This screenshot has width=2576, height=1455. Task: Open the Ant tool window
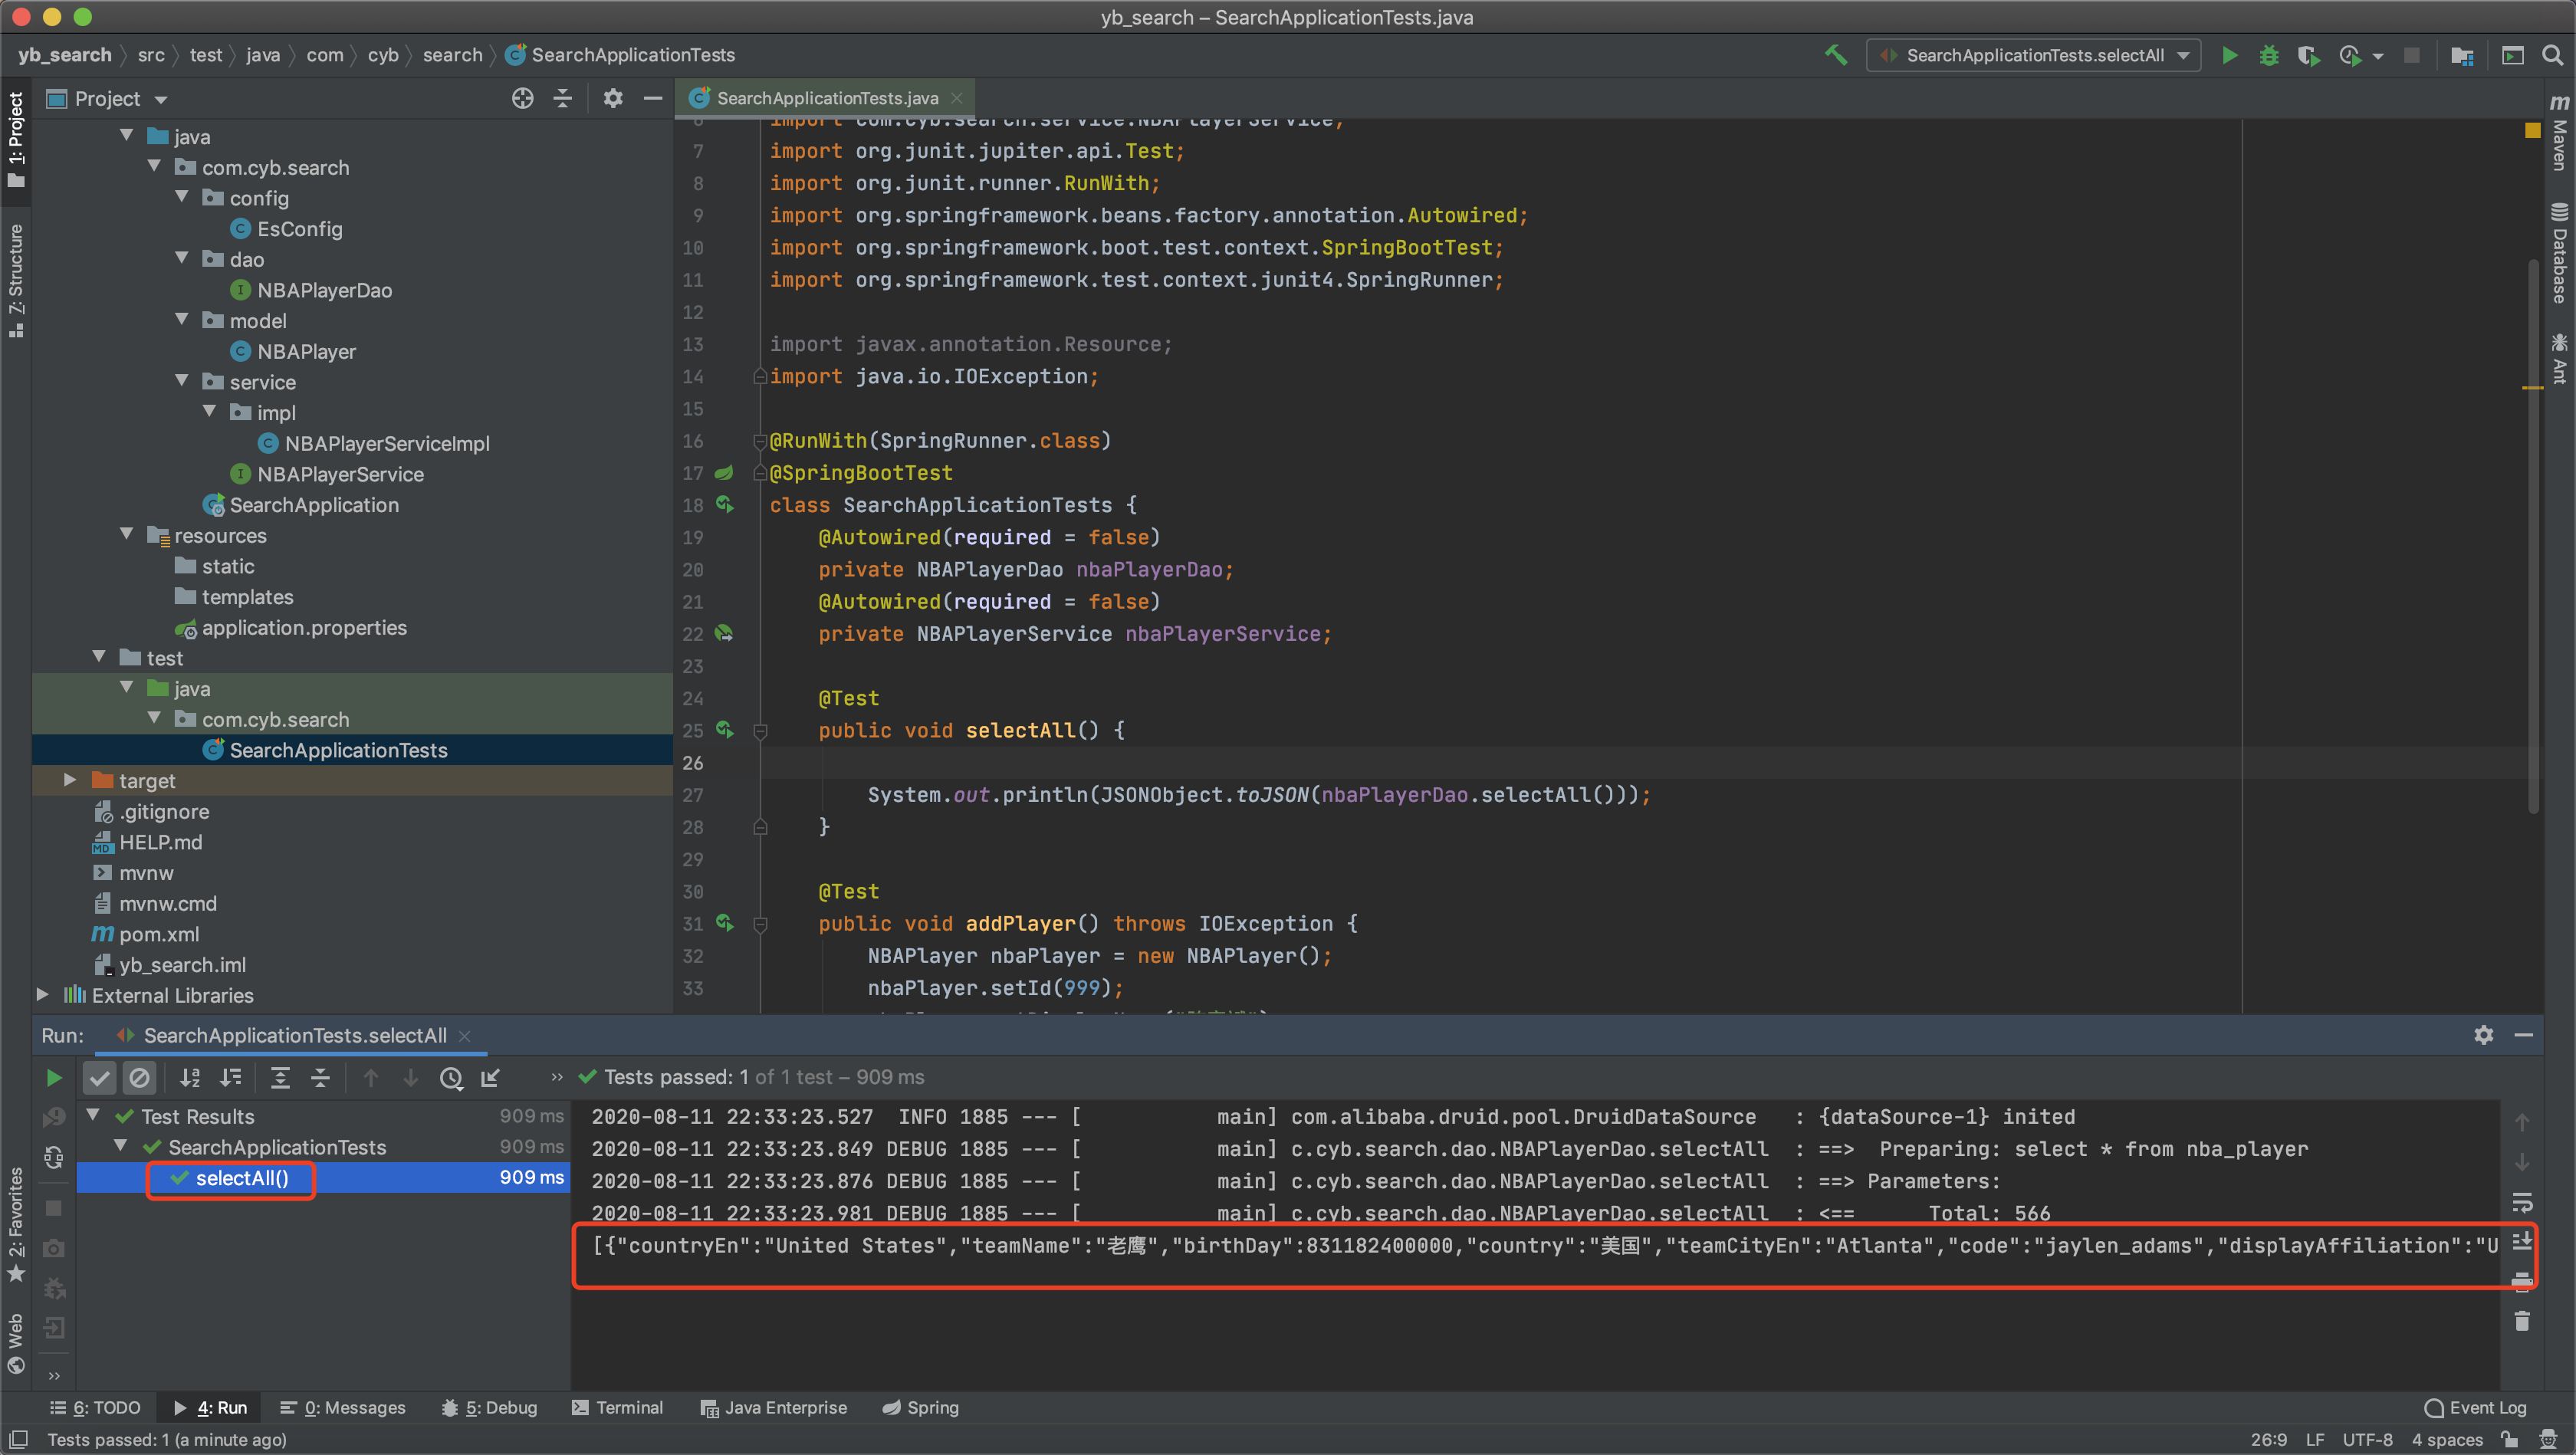point(2559,359)
